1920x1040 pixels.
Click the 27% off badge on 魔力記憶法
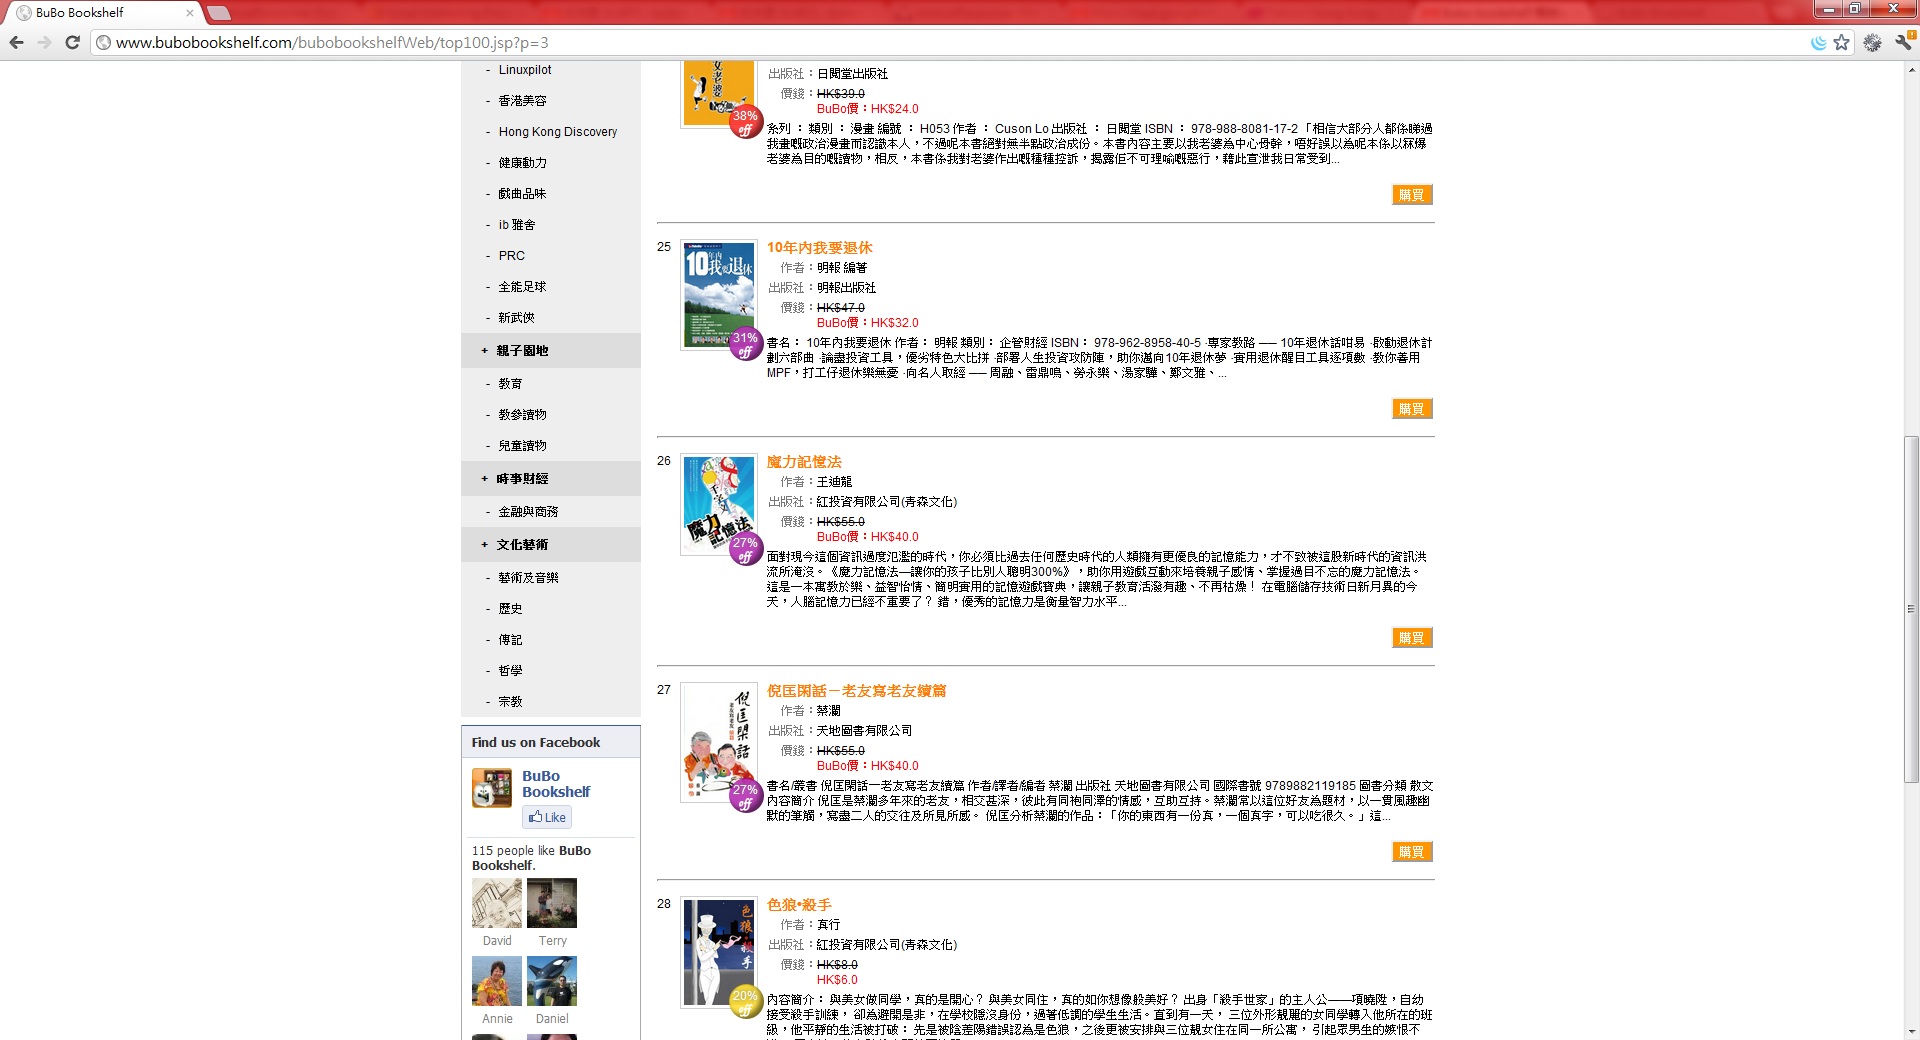click(745, 549)
